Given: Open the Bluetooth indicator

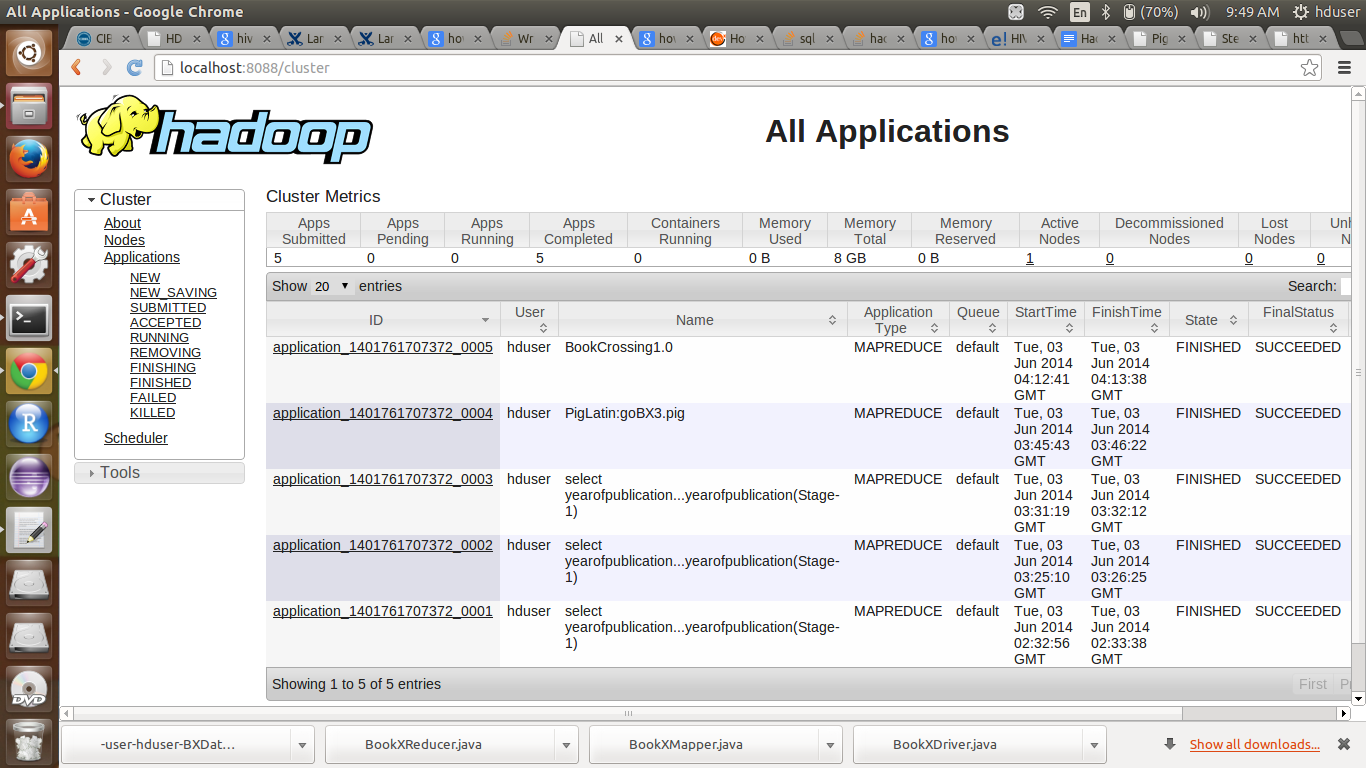Looking at the screenshot, I should [x=1105, y=12].
